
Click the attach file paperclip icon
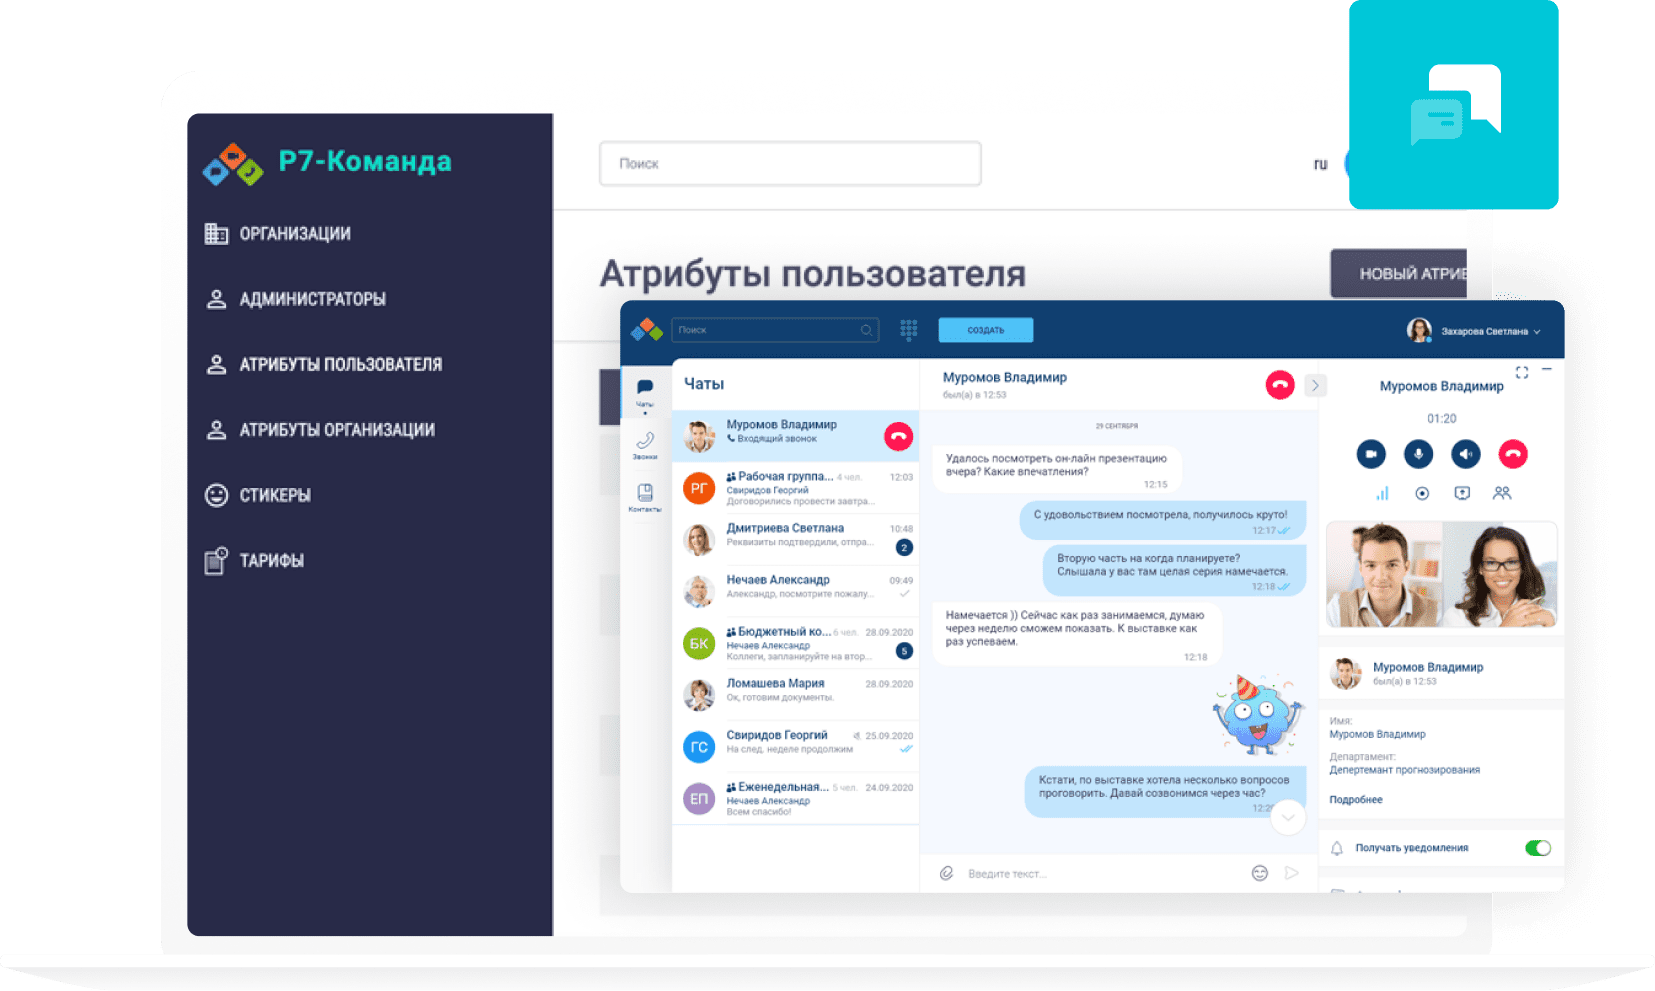pos(946,873)
